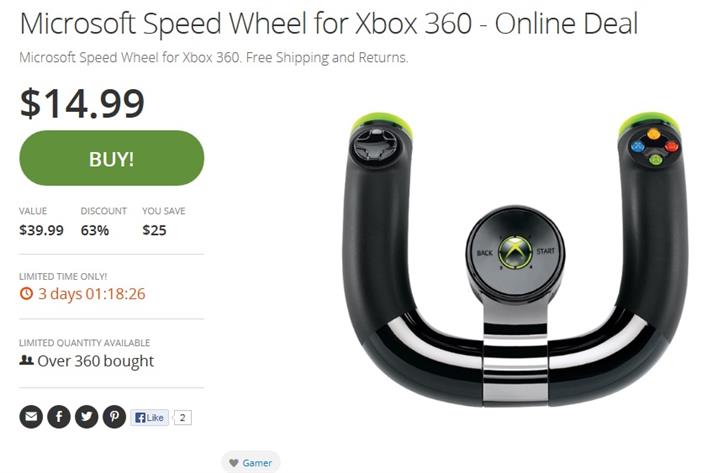
Task: Share the deal via email icon
Action: tap(31, 416)
